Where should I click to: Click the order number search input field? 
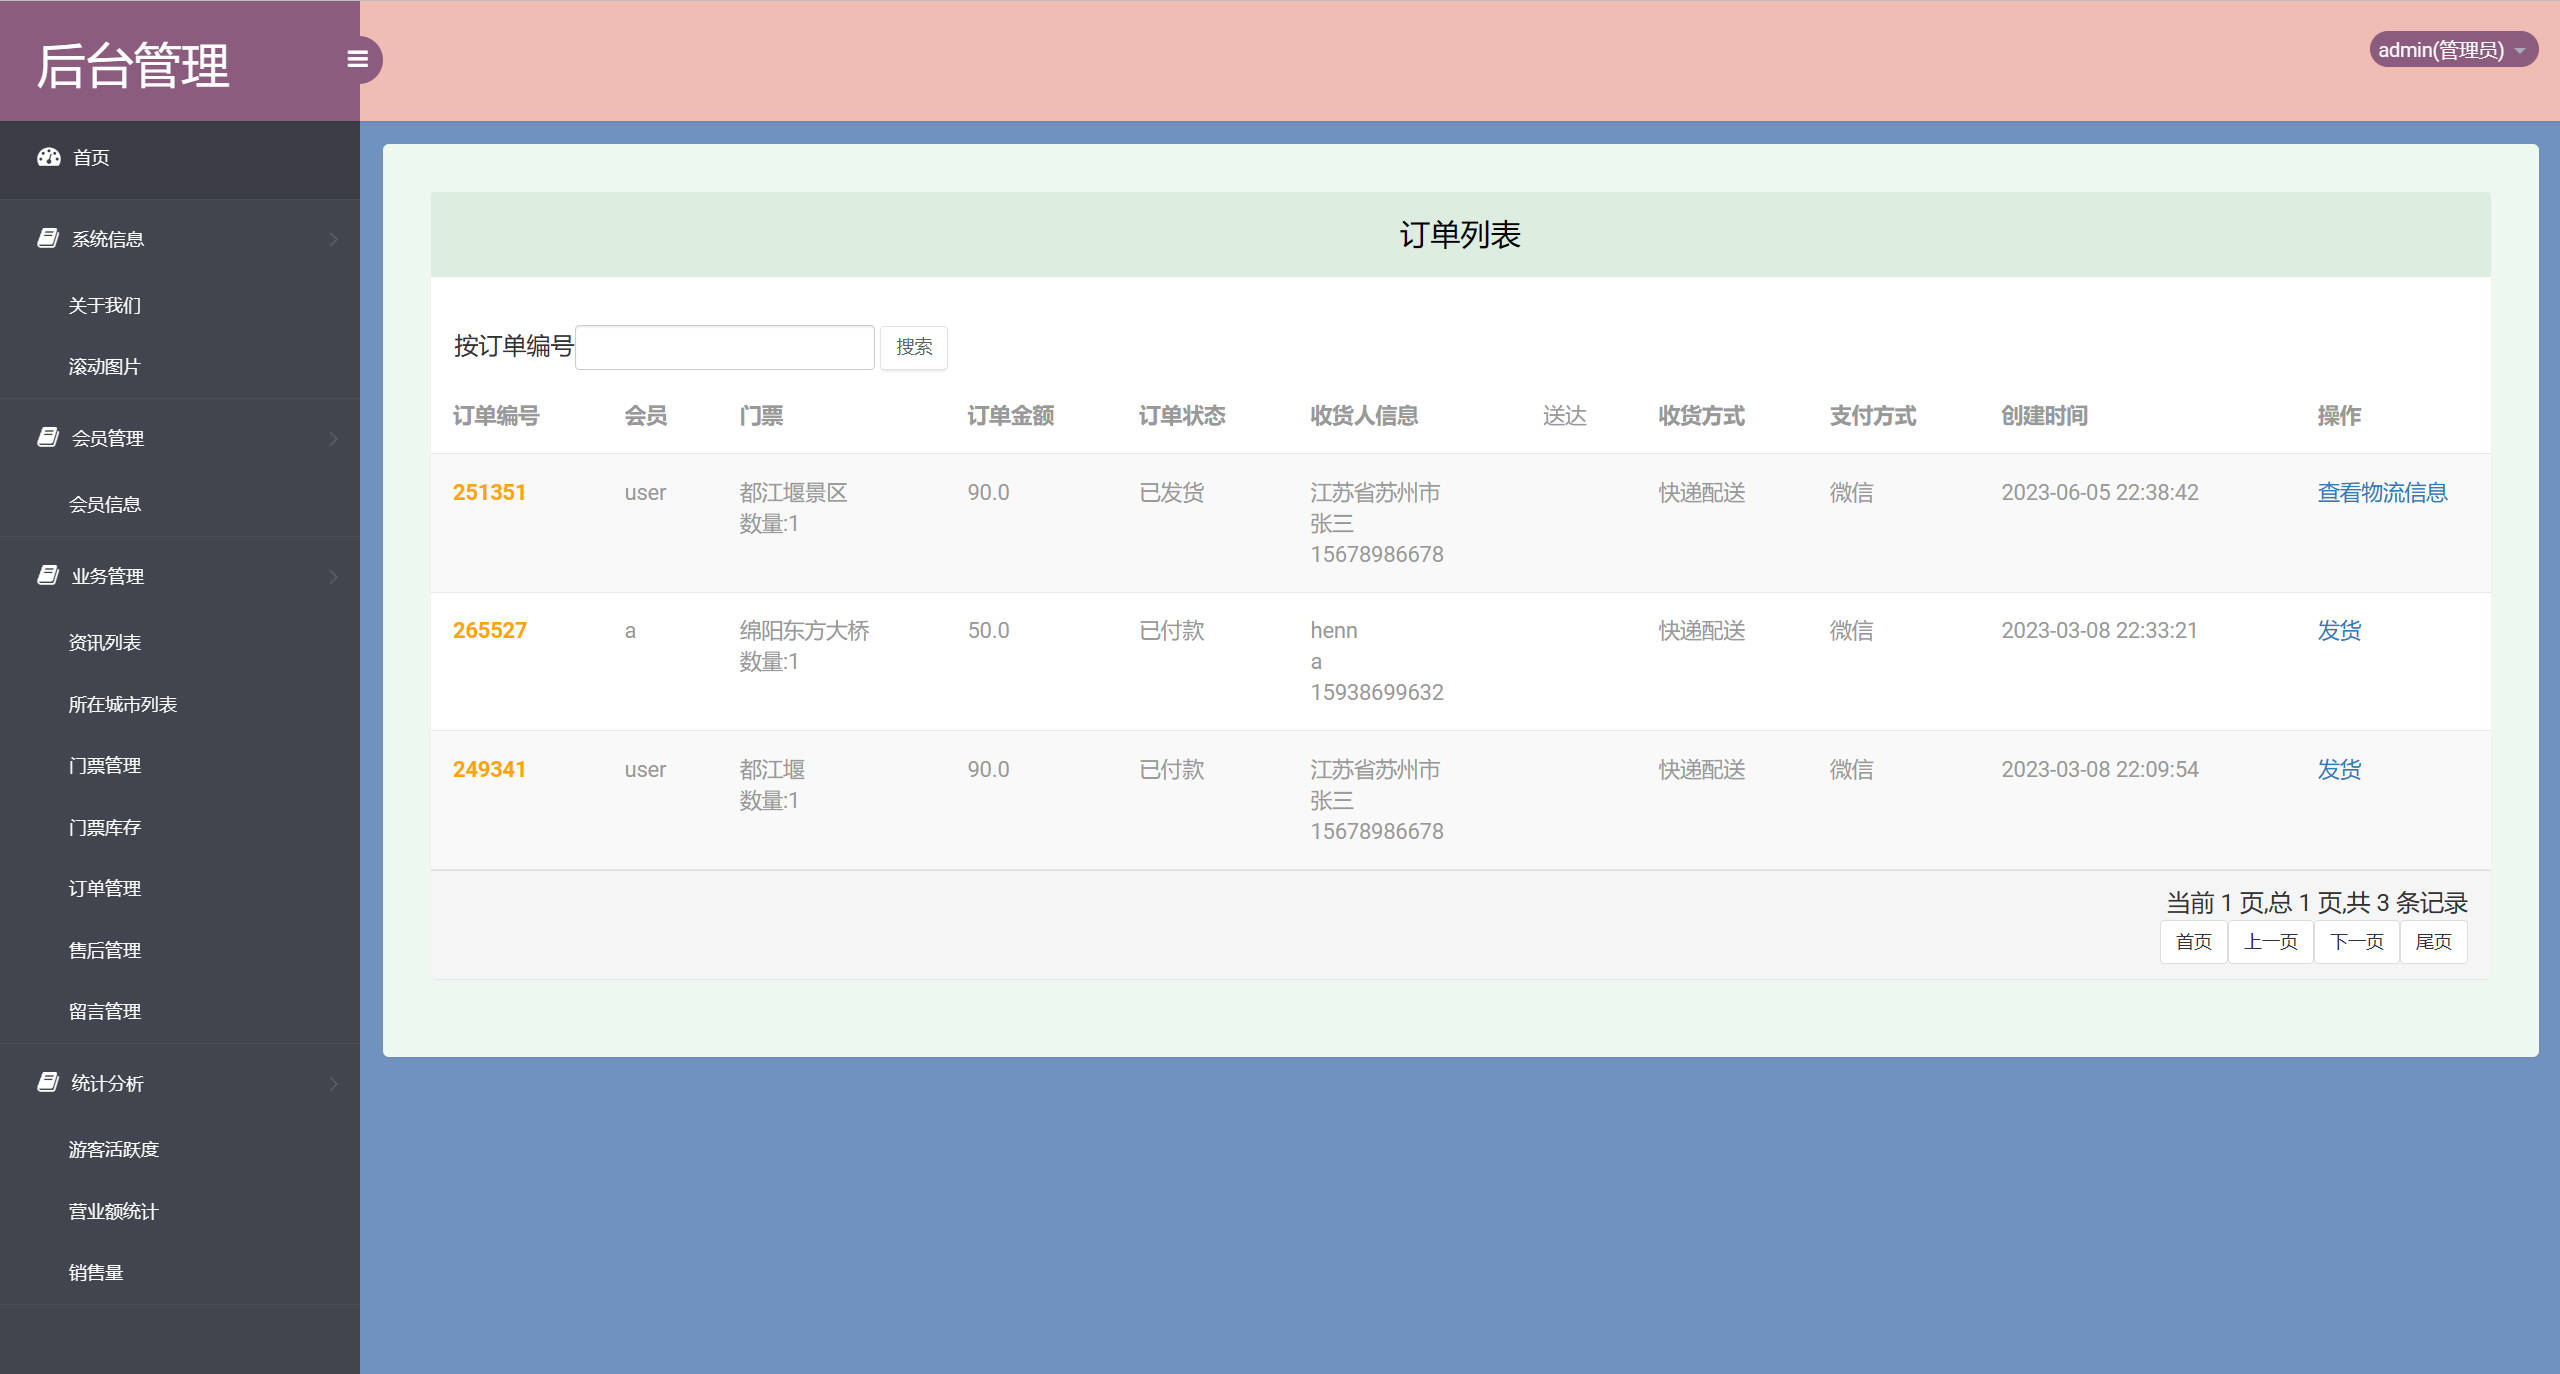tap(723, 346)
